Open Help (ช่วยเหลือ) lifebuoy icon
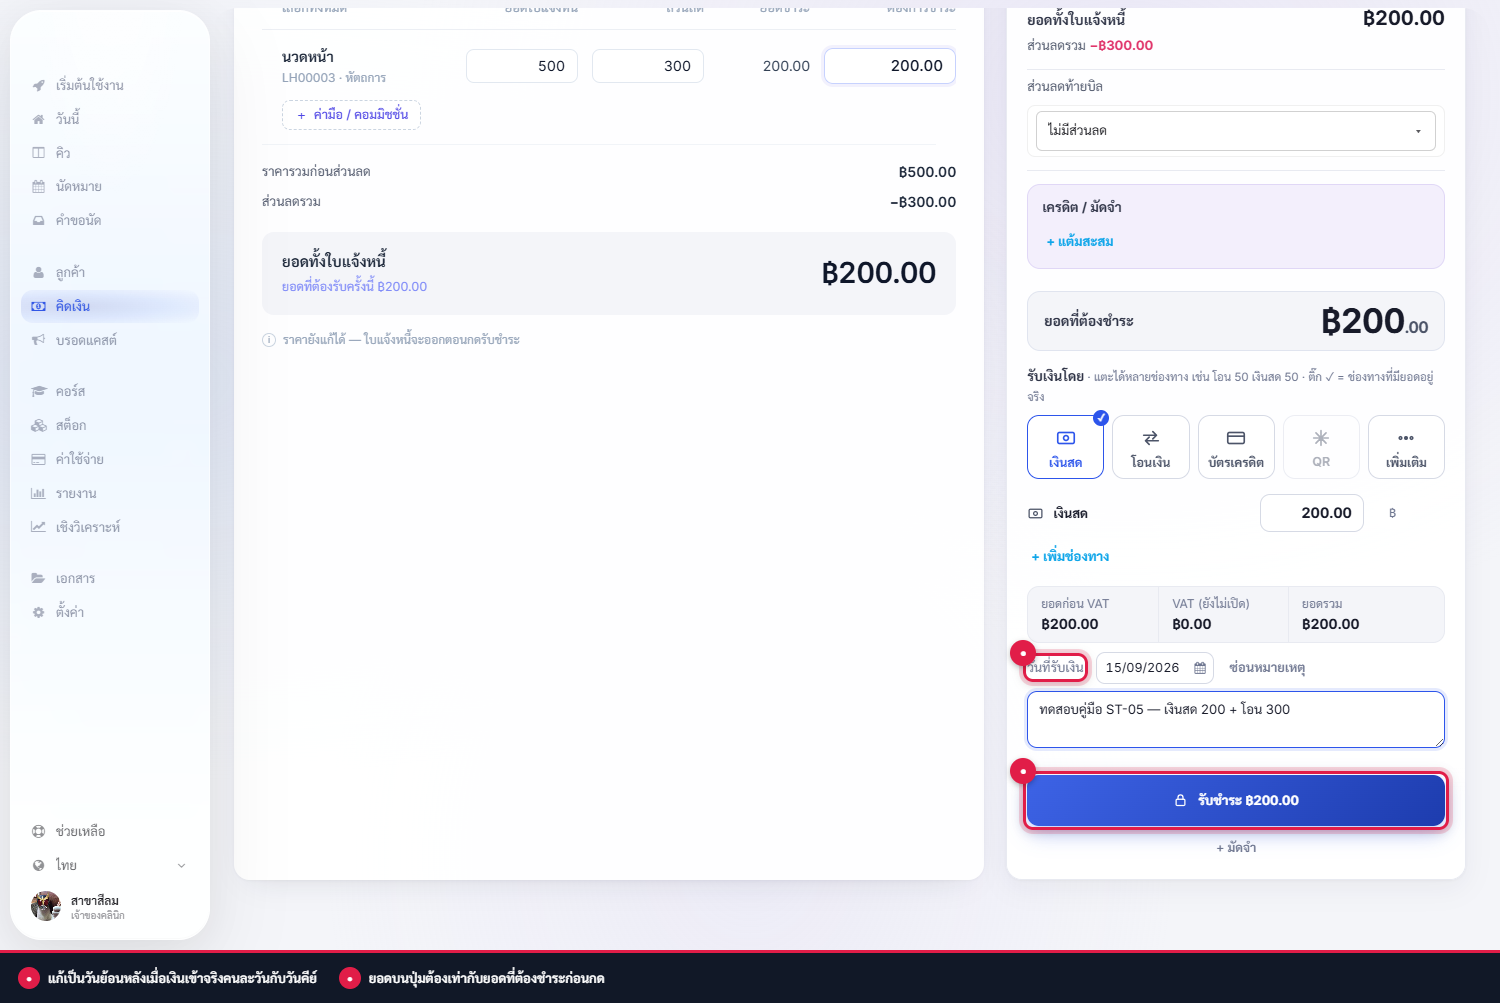 (x=39, y=831)
